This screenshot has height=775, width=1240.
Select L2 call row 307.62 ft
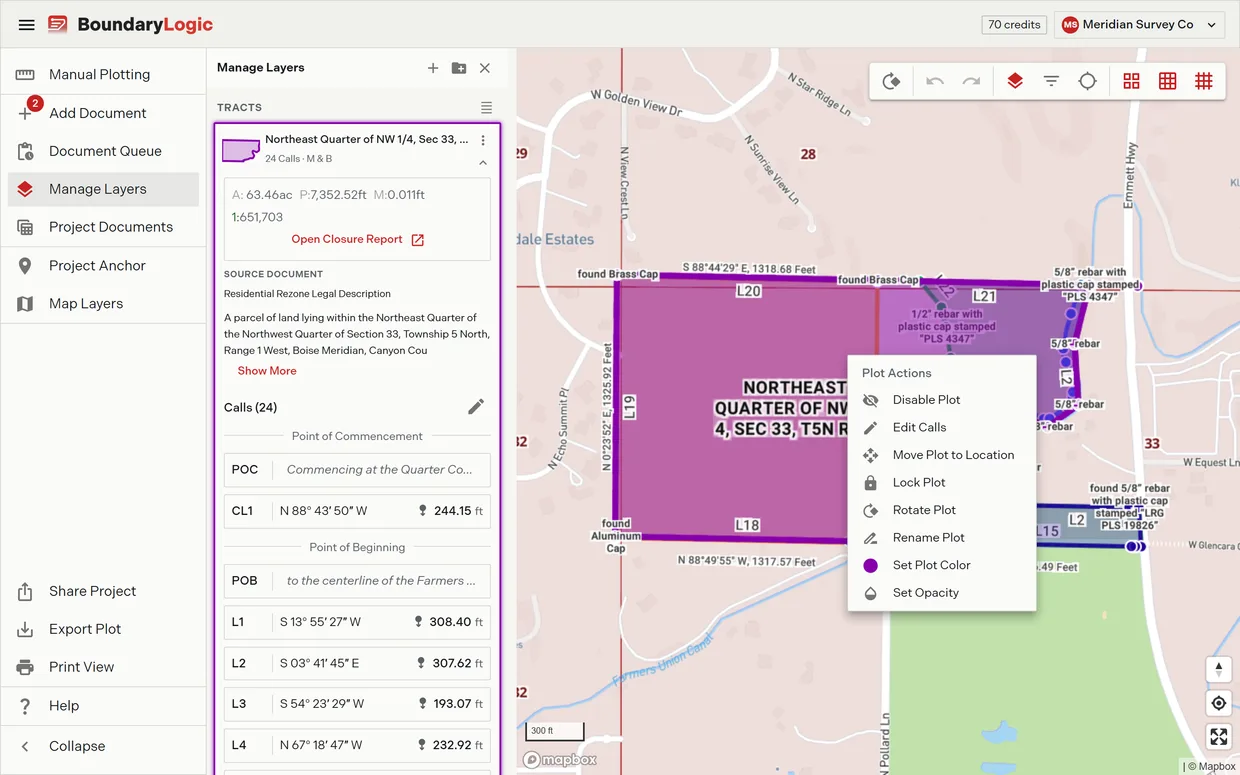click(357, 663)
